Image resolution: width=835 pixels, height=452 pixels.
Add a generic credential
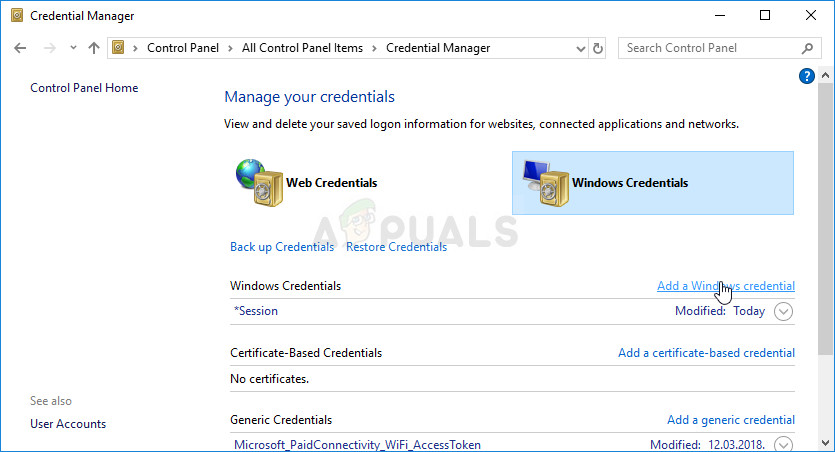pos(731,420)
